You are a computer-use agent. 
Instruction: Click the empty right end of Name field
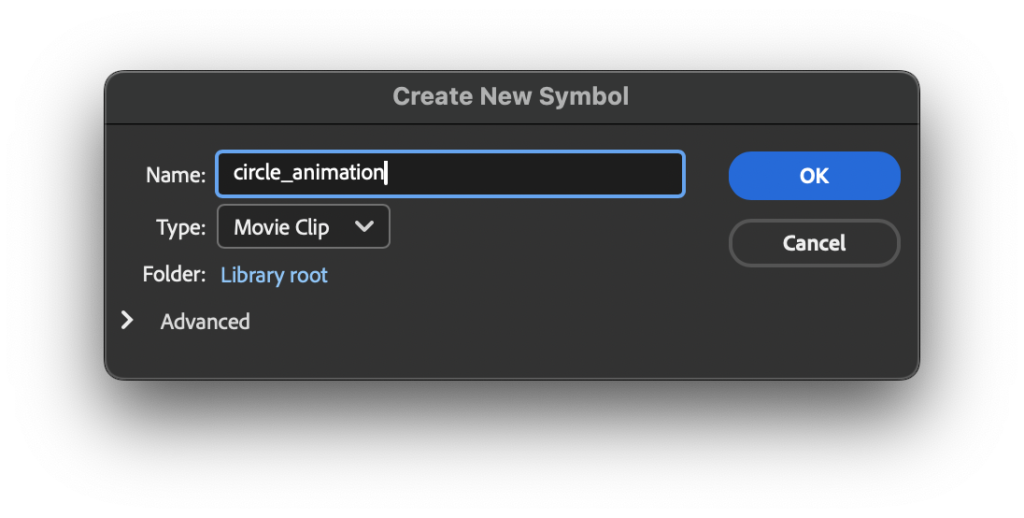[600, 174]
